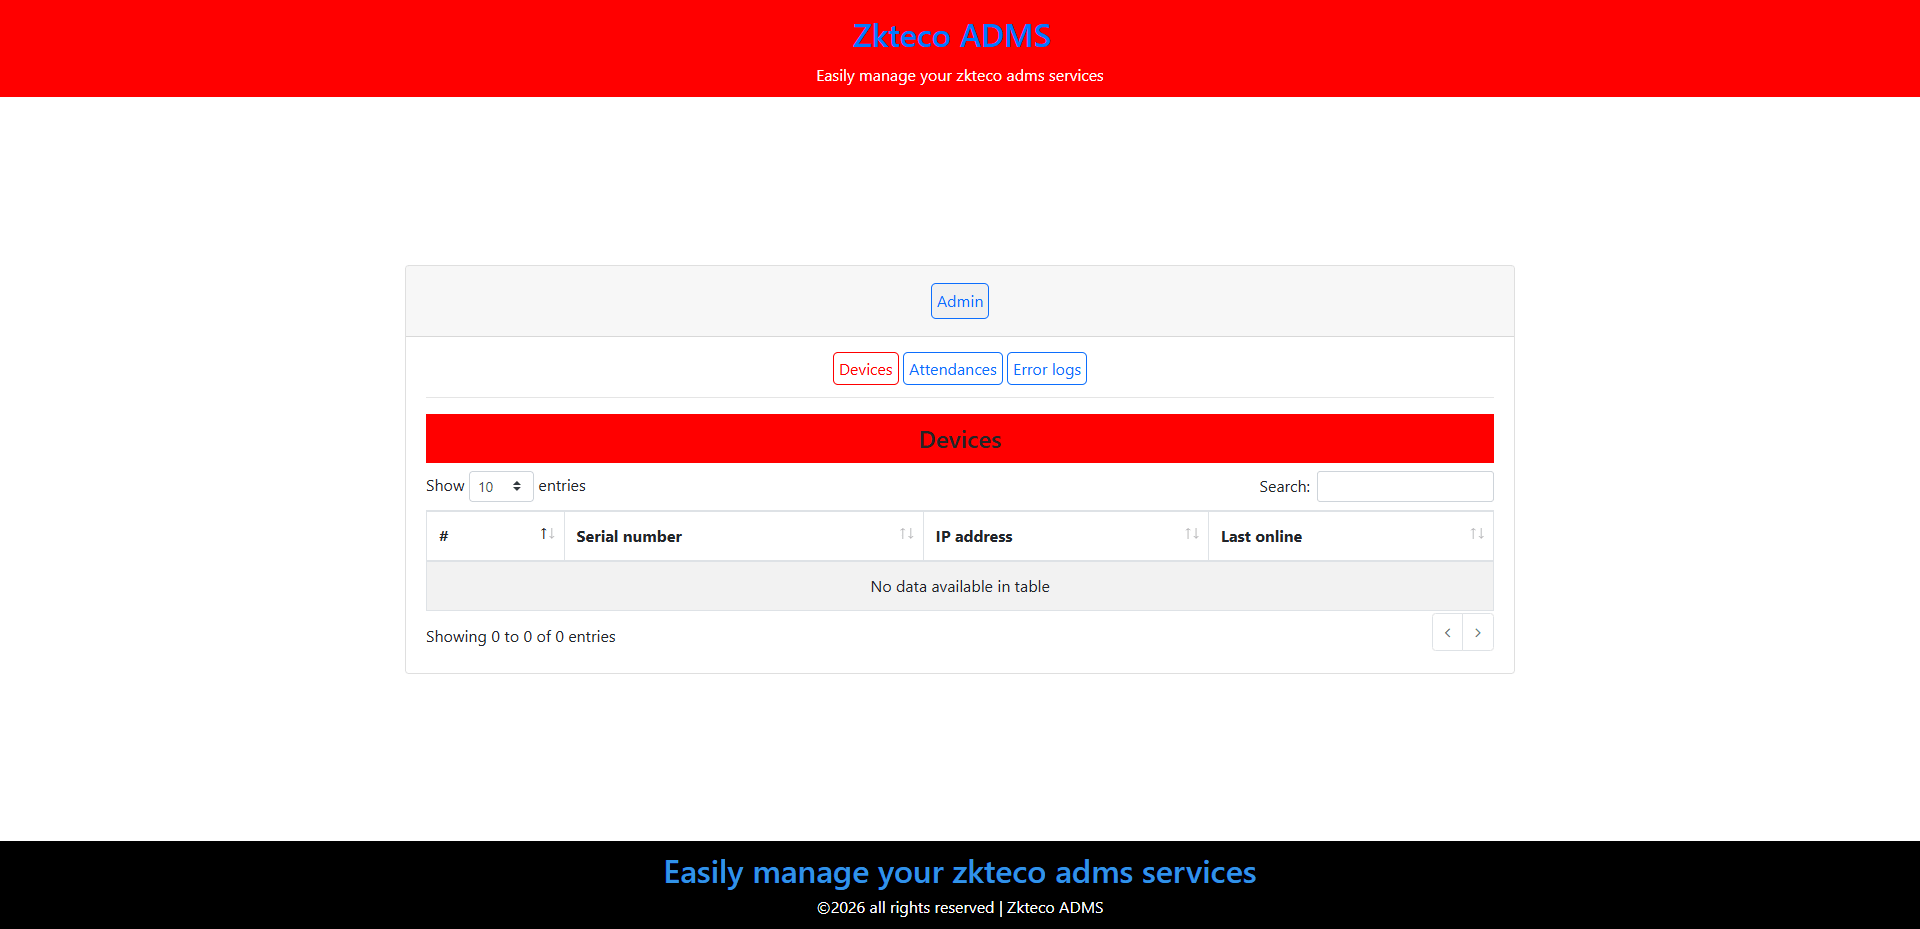
Task: Go to next page chevron
Action: click(x=1478, y=633)
